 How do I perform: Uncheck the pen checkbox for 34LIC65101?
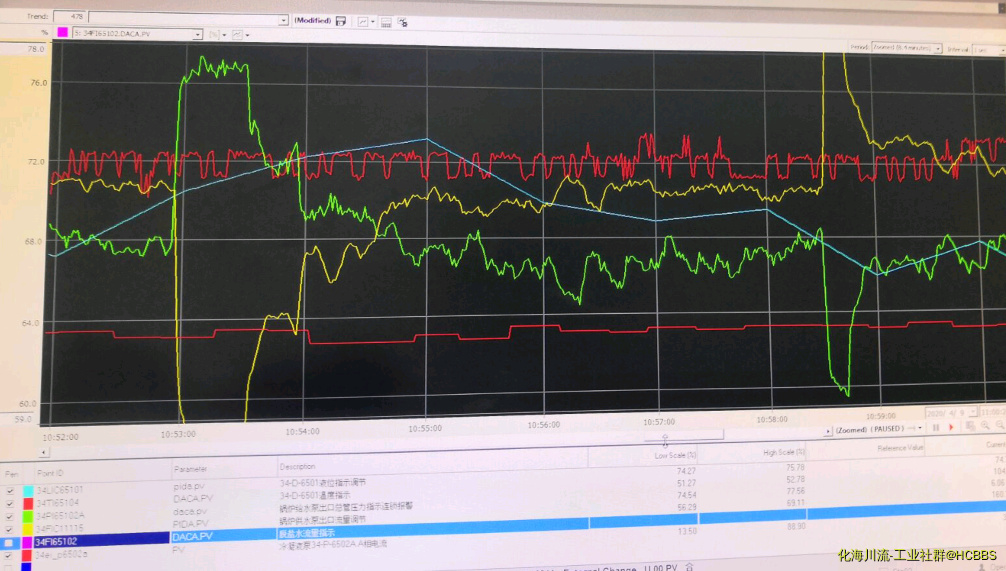(10, 491)
